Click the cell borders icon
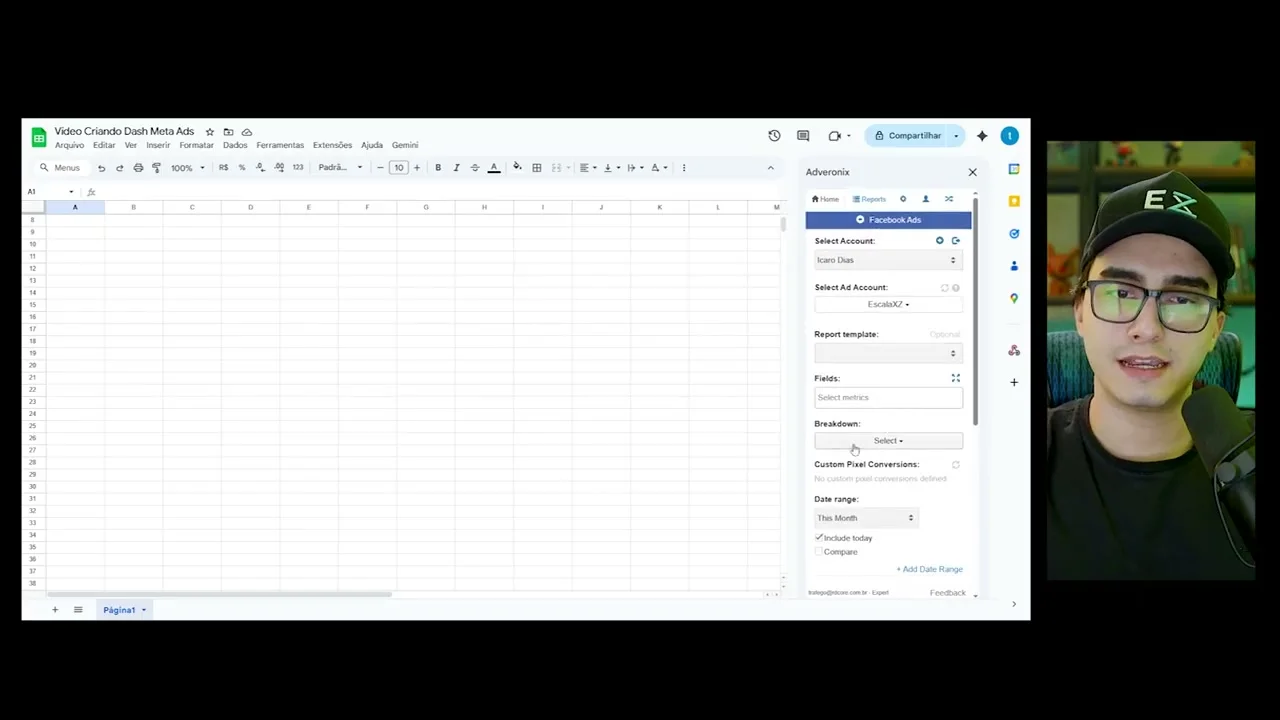 coord(537,168)
